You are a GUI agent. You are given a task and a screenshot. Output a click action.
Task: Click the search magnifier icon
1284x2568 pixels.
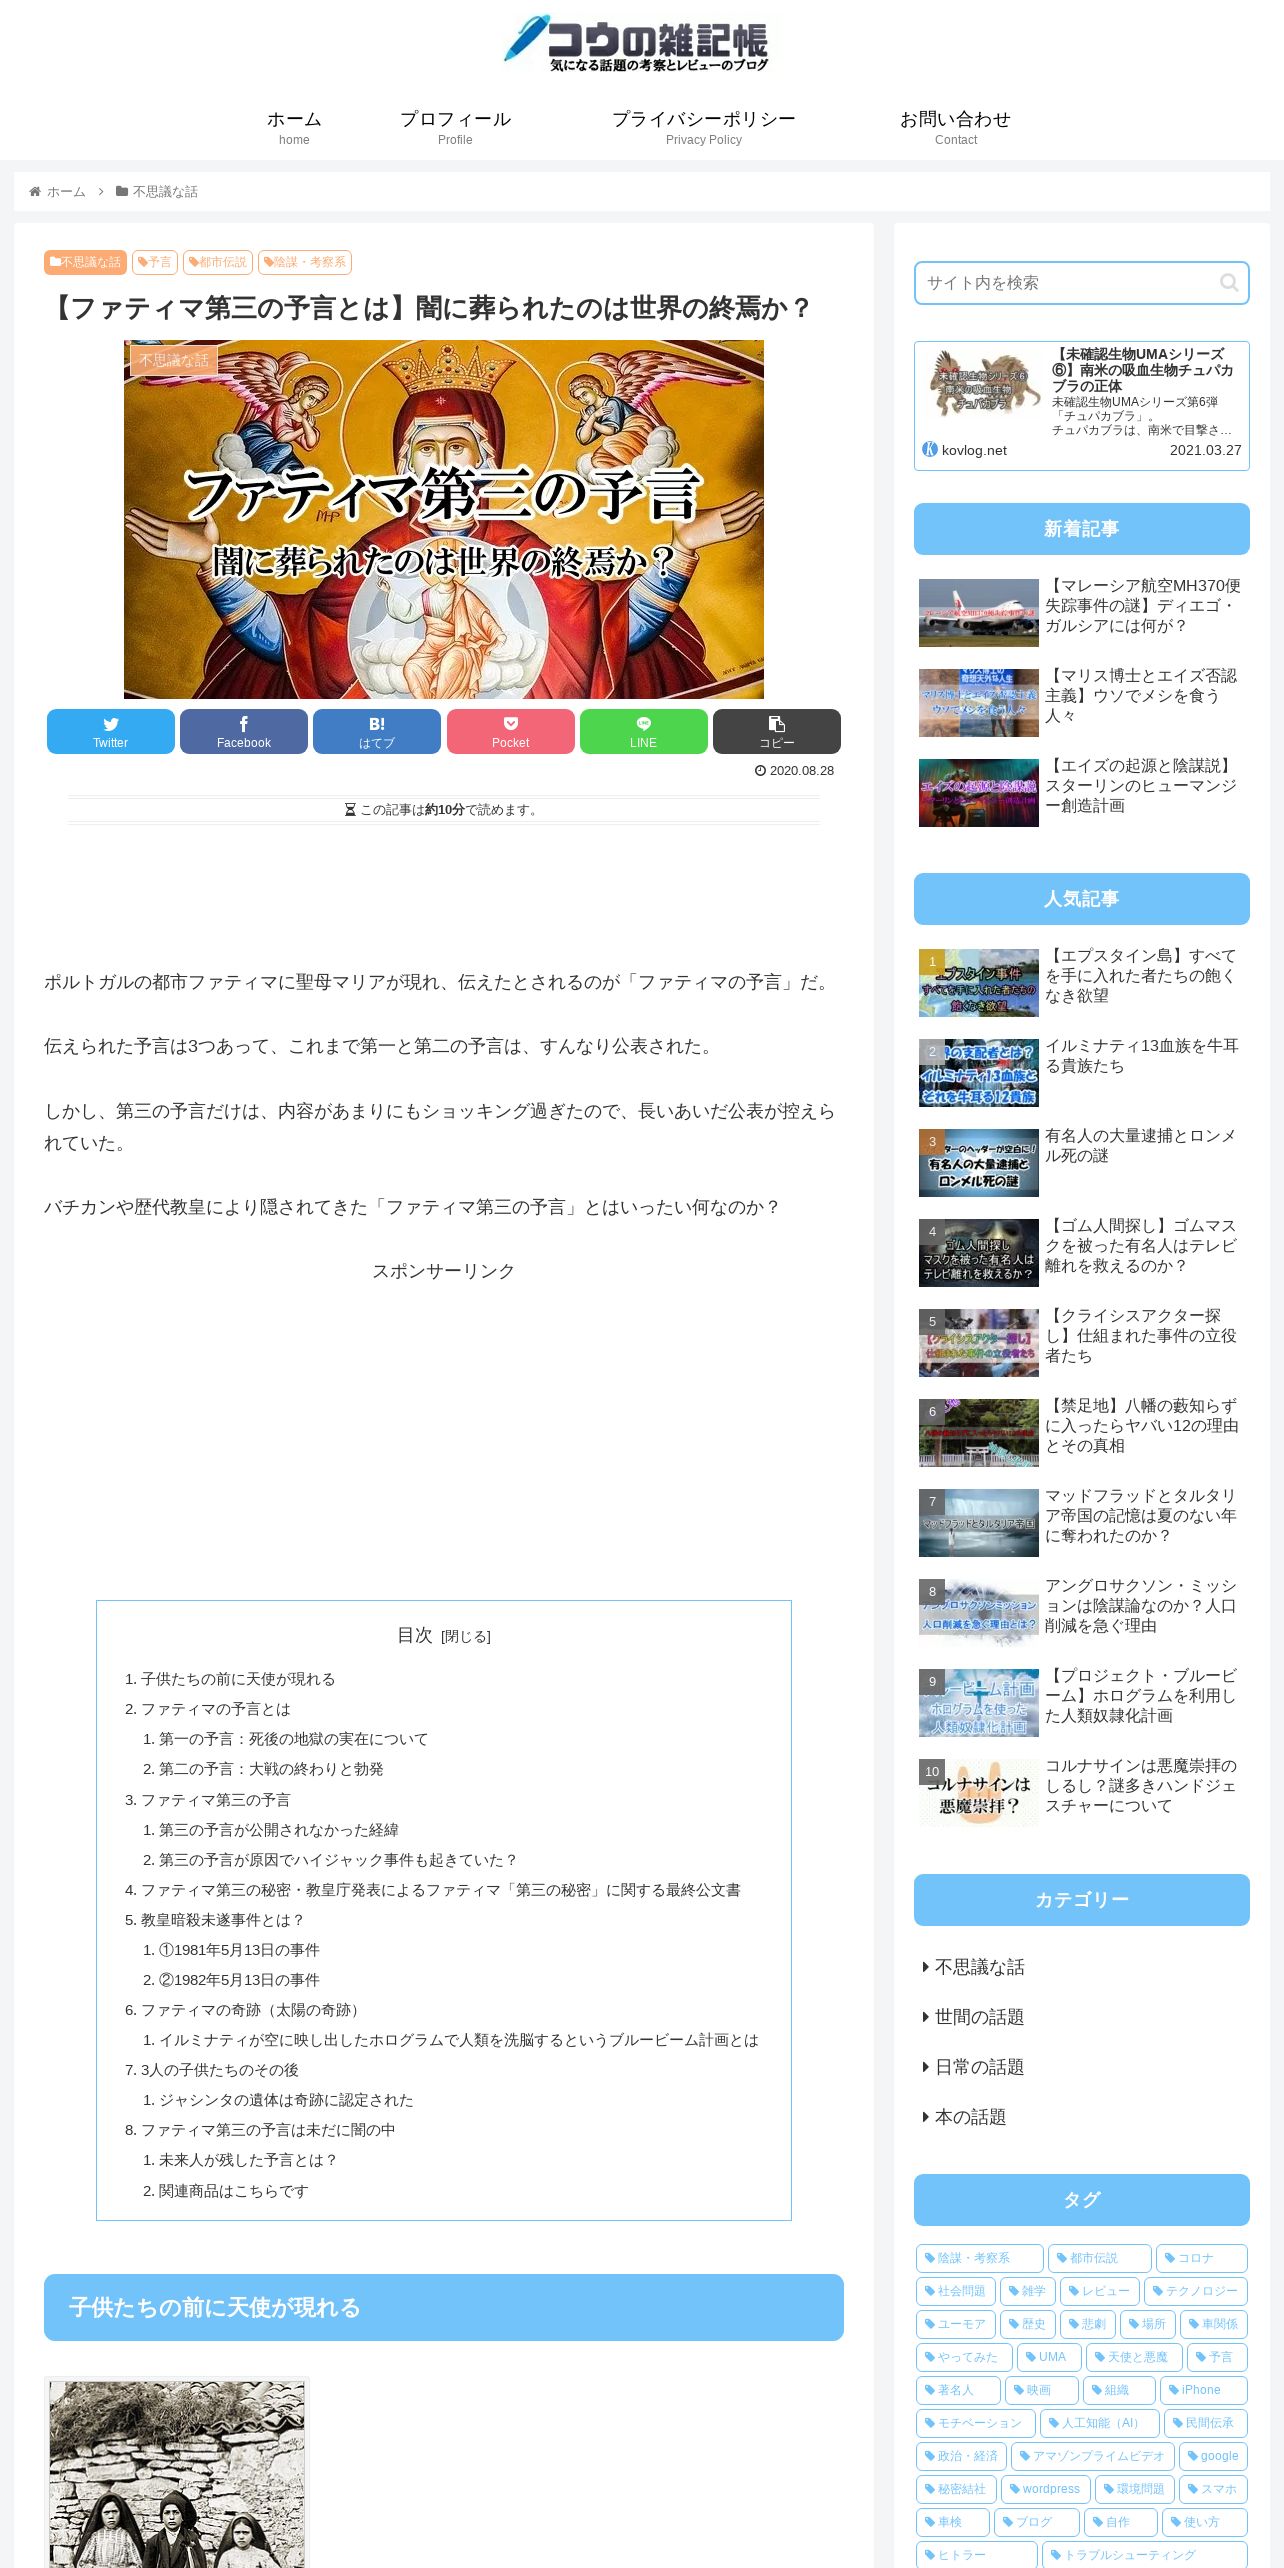tap(1229, 283)
